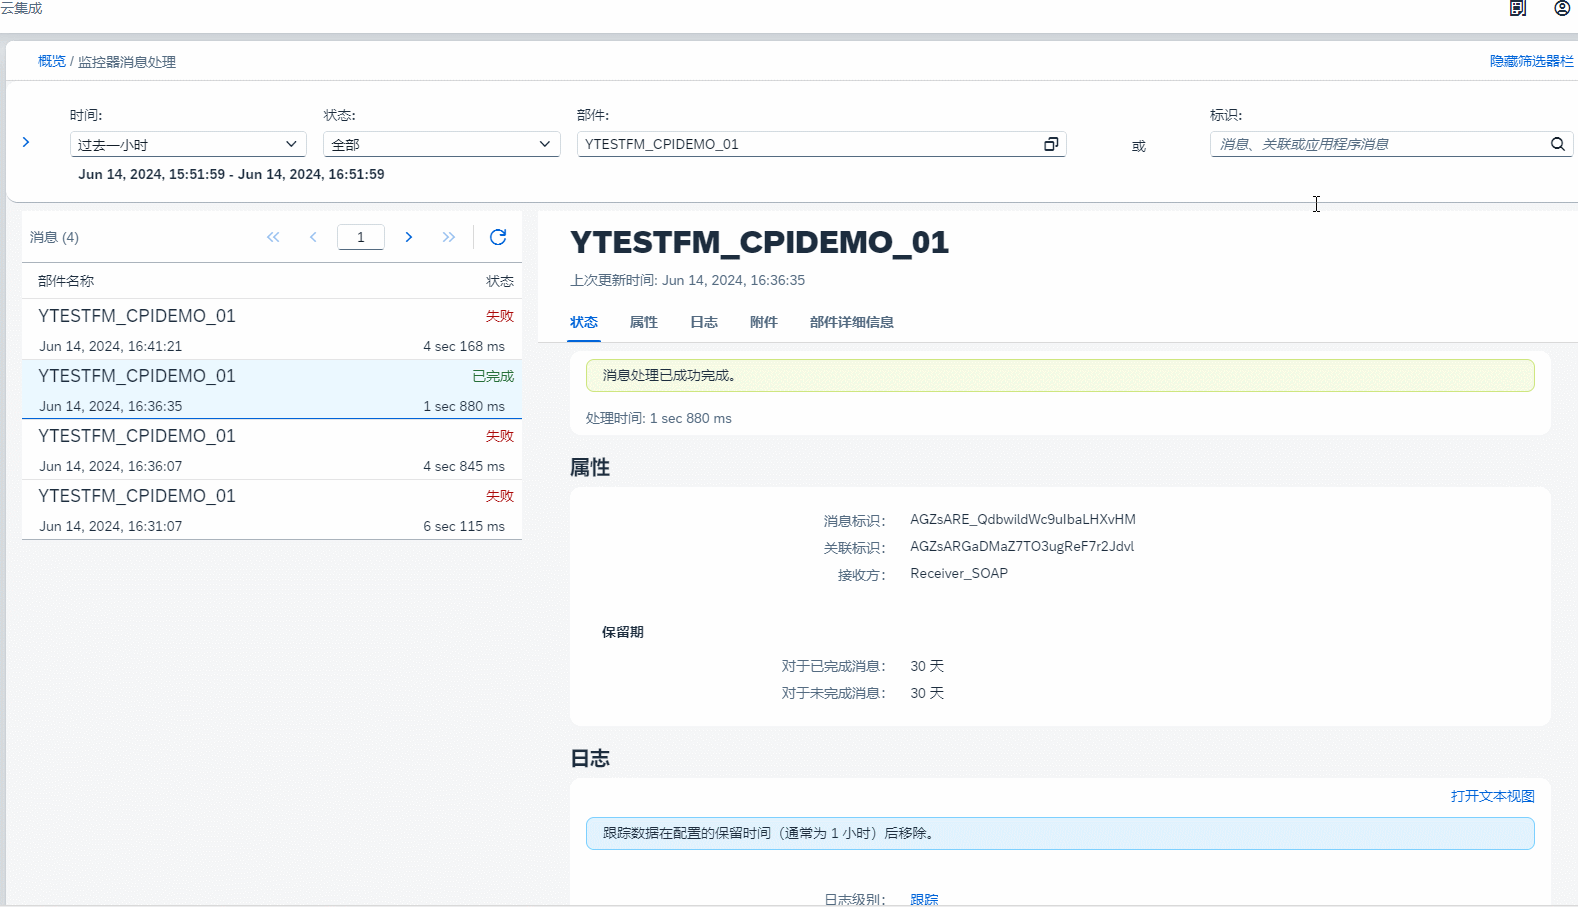Click 隐藏筛选器栏 to hide filter bar
Viewport: 1578px width, 907px height.
click(1531, 61)
